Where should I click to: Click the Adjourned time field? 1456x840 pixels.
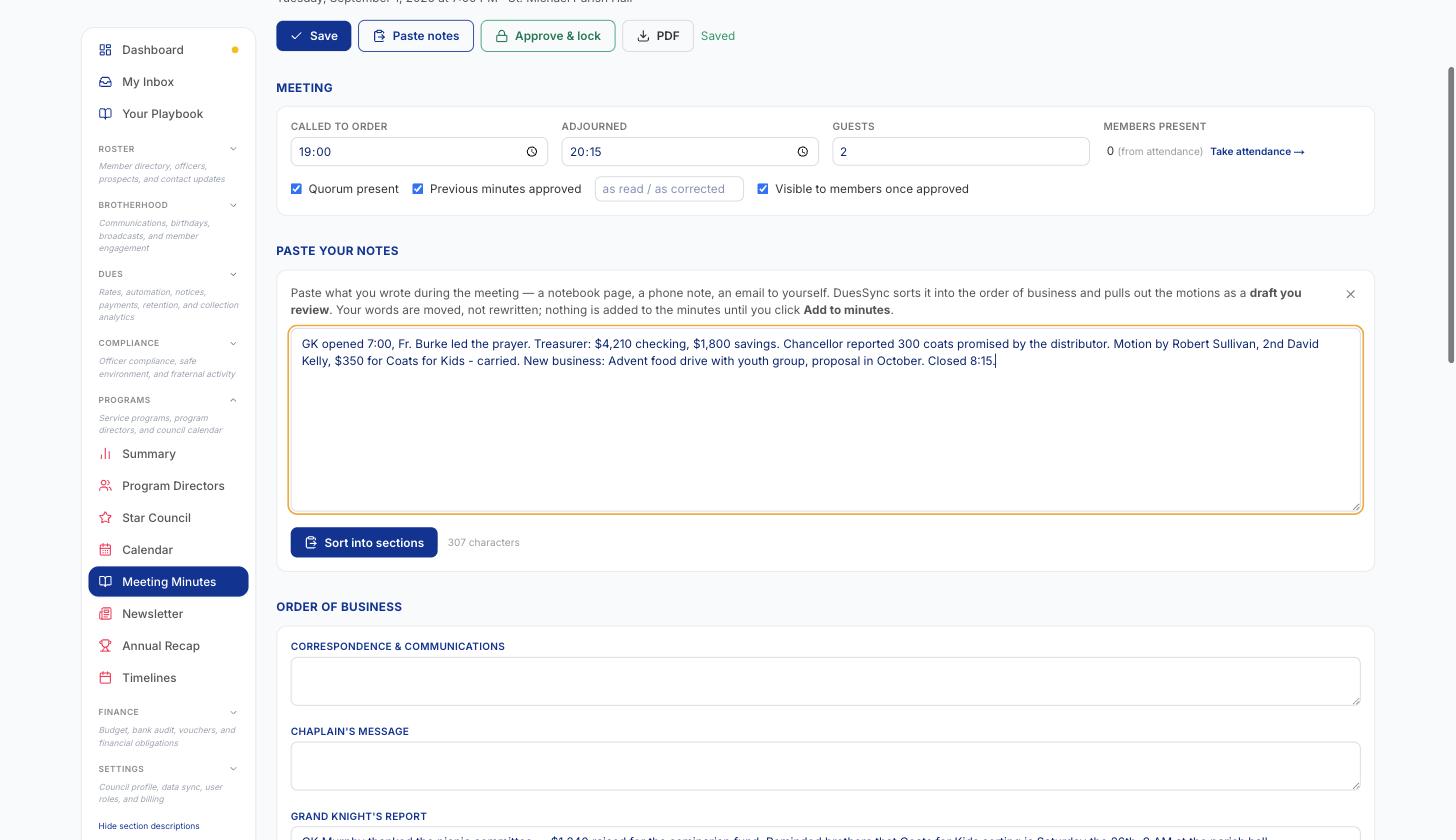pos(690,152)
